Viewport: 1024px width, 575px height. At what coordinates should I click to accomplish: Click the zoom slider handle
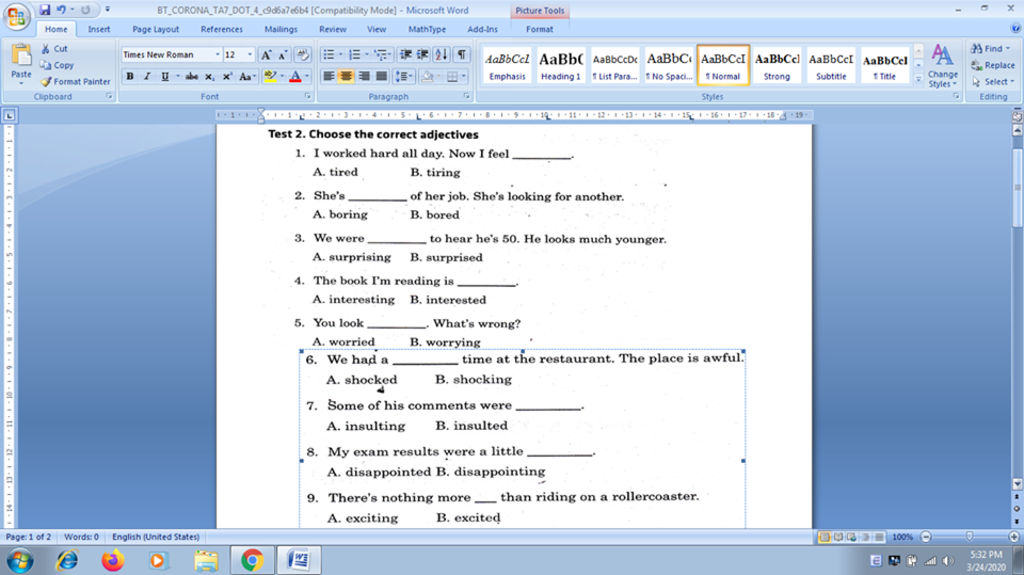(x=969, y=537)
